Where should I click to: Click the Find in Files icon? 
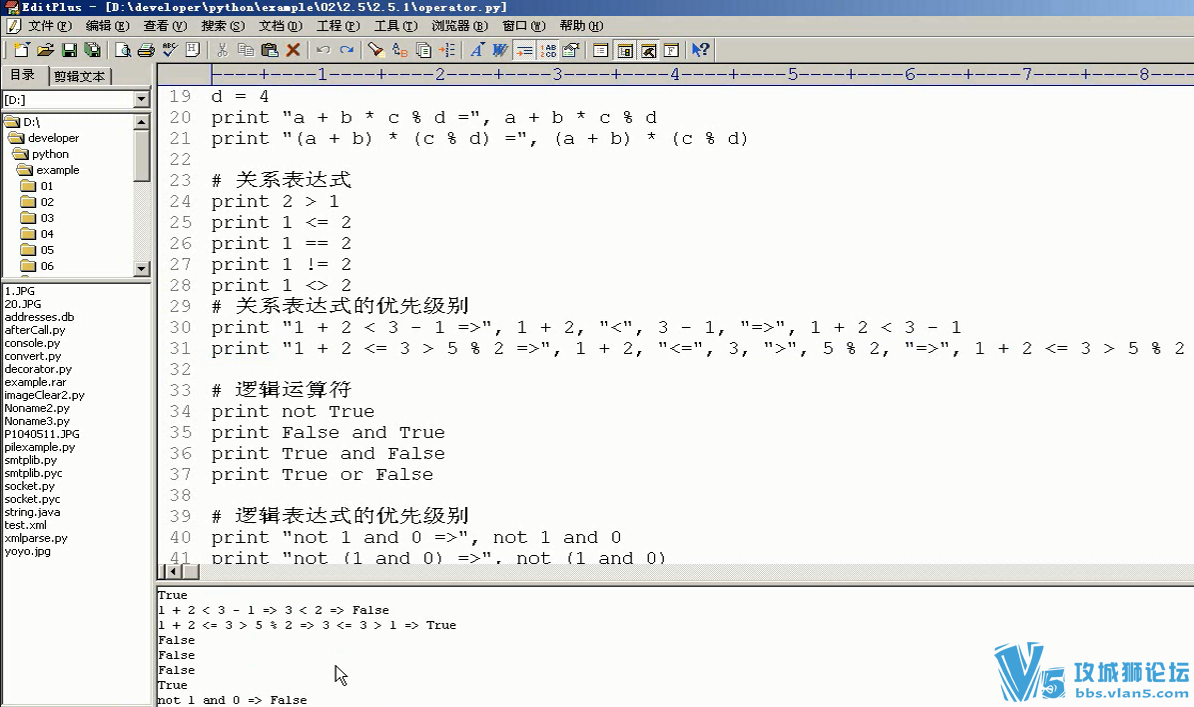click(x=423, y=50)
